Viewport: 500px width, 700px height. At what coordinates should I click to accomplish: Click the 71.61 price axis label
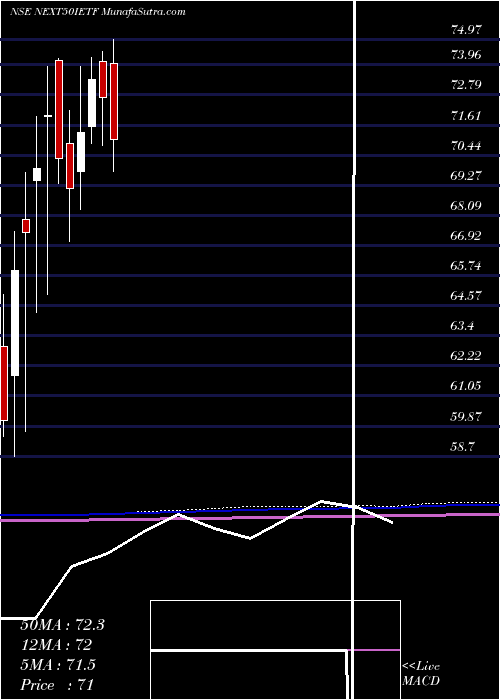click(x=466, y=116)
